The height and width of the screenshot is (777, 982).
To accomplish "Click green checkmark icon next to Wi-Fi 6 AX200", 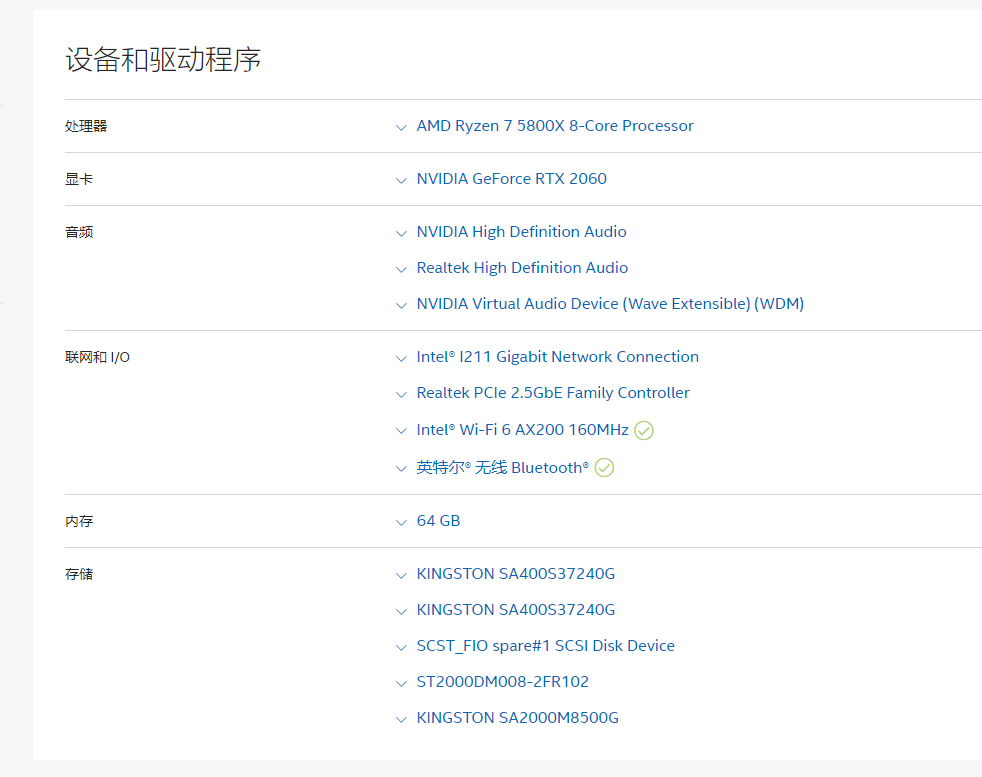I will point(644,430).
